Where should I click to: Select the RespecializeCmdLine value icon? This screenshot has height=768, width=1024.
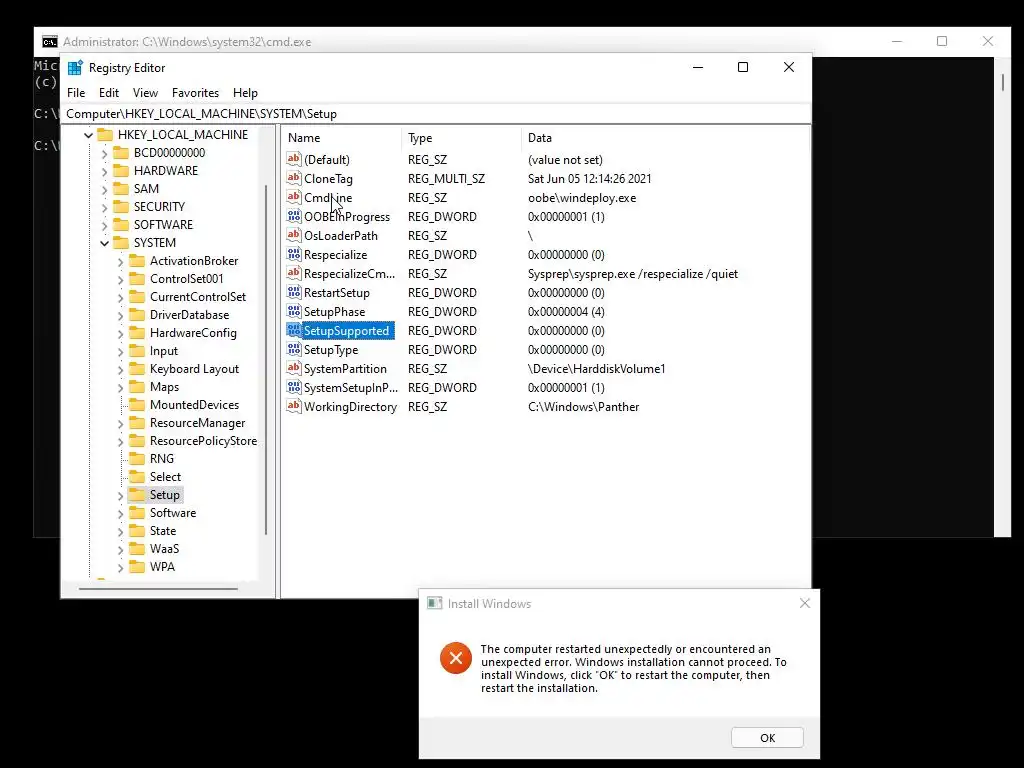294,274
